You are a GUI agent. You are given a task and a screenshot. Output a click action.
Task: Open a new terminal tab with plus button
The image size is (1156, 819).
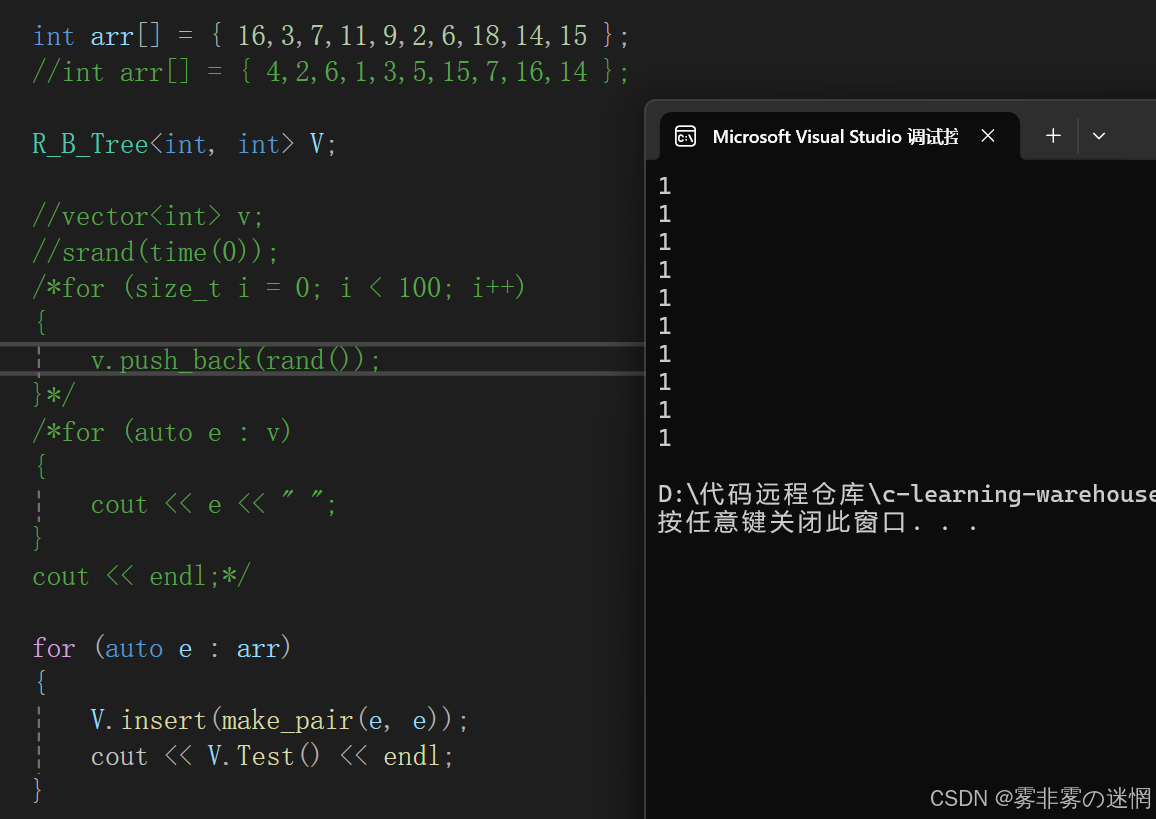1053,136
